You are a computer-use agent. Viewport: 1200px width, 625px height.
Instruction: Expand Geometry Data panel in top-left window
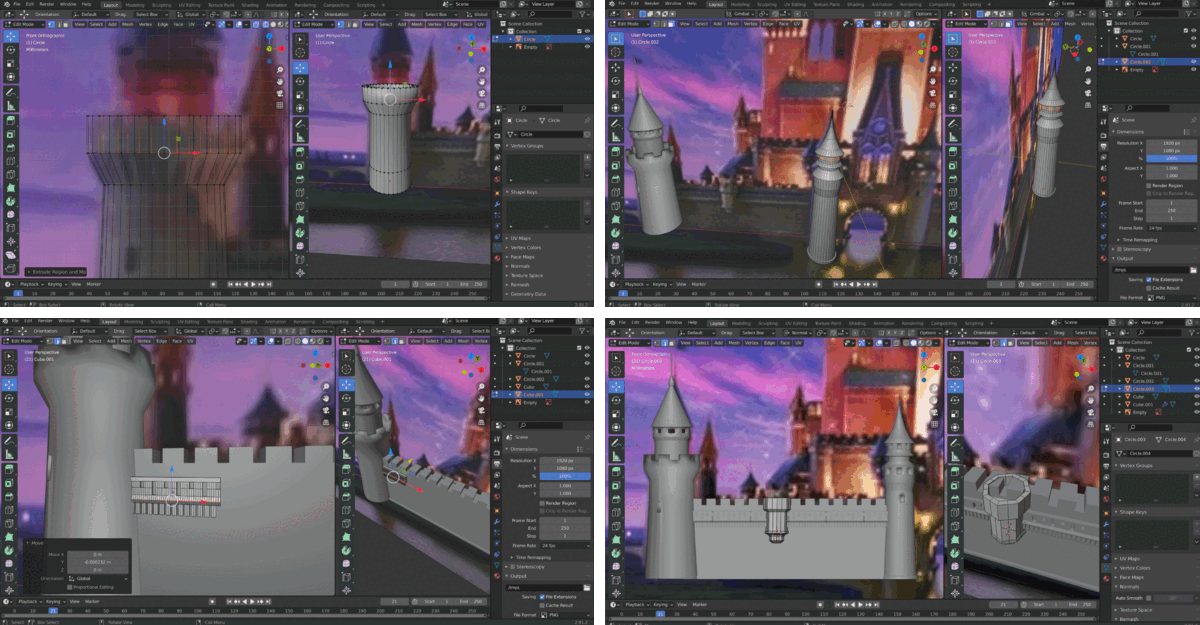click(529, 294)
